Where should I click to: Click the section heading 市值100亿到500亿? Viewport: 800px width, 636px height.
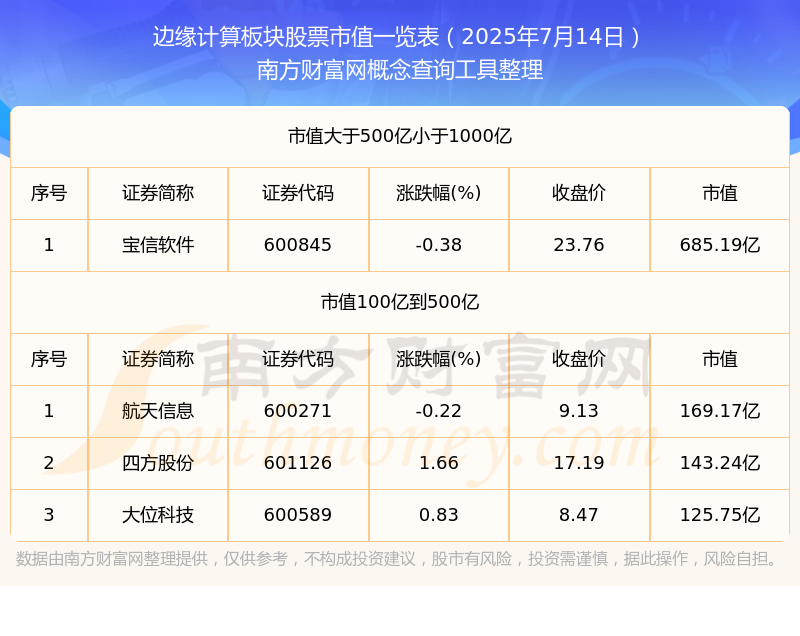(x=400, y=302)
